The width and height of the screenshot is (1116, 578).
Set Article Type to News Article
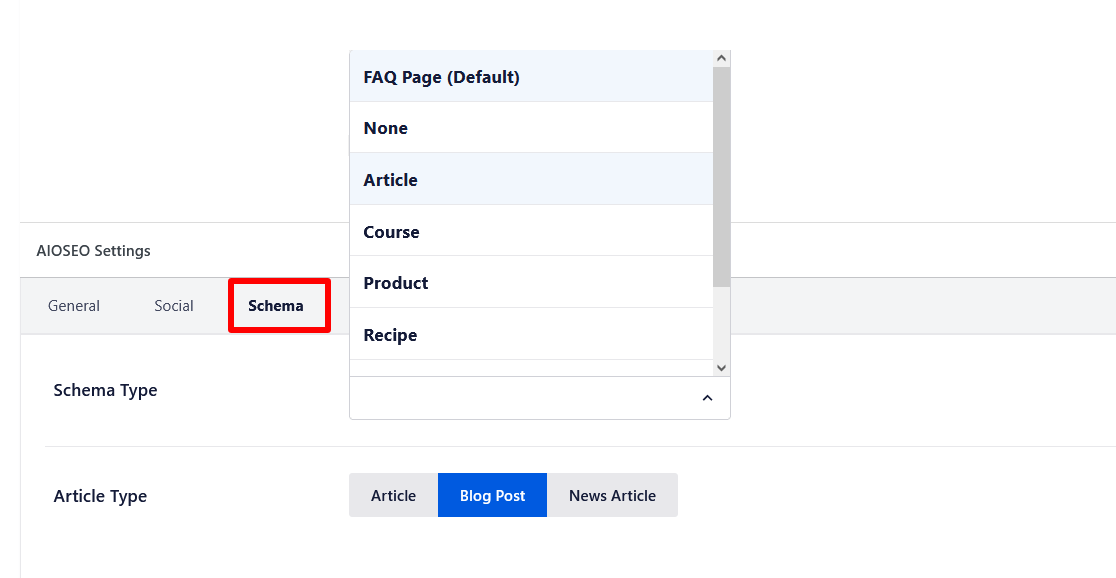coord(612,495)
